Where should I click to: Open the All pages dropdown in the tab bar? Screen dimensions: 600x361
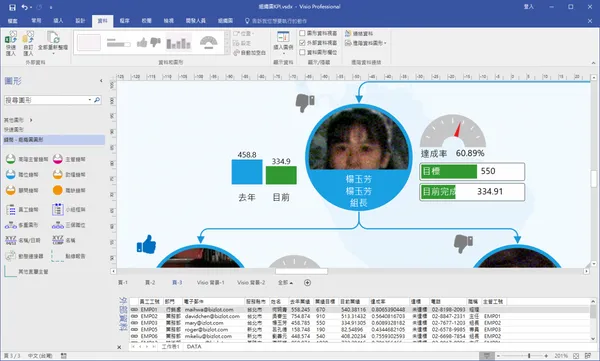(285, 283)
